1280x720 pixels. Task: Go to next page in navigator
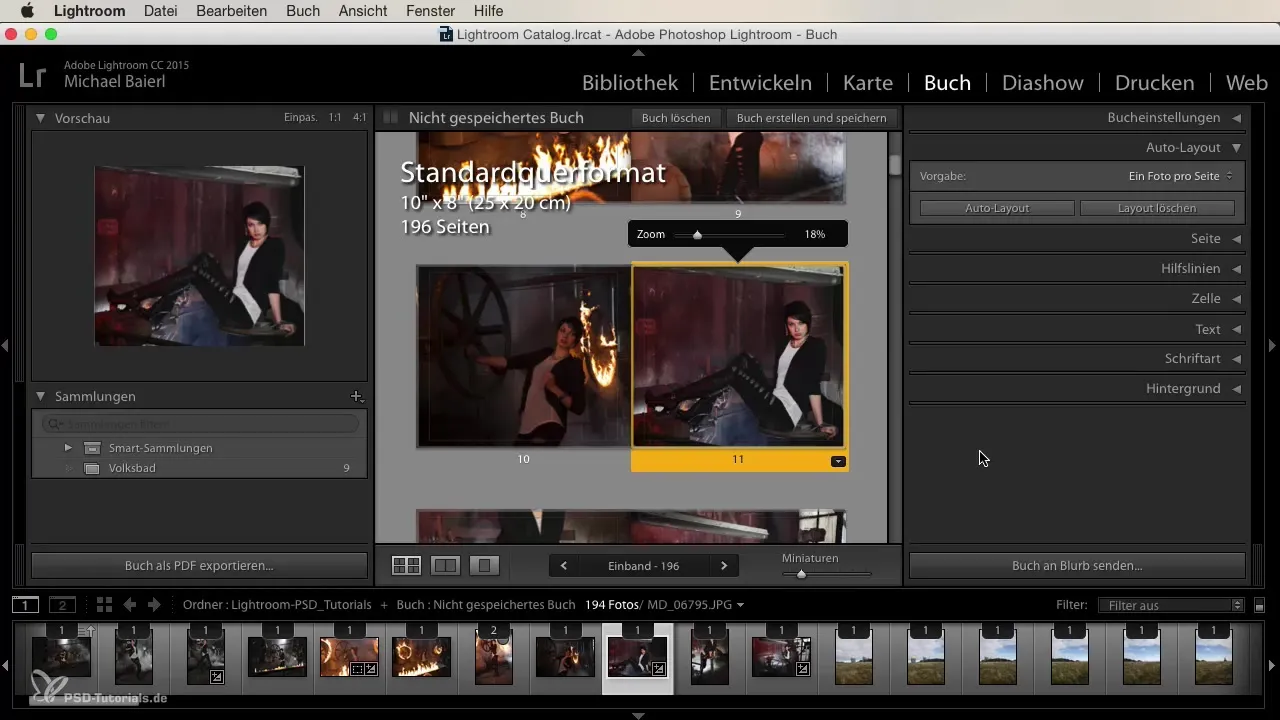pyautogui.click(x=724, y=566)
